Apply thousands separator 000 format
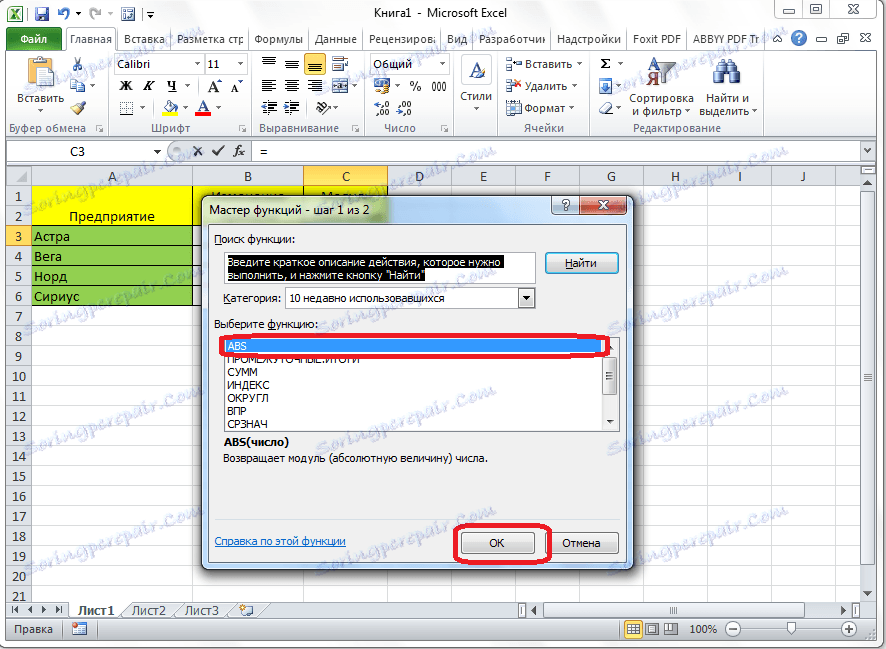886x649 pixels. (439, 86)
